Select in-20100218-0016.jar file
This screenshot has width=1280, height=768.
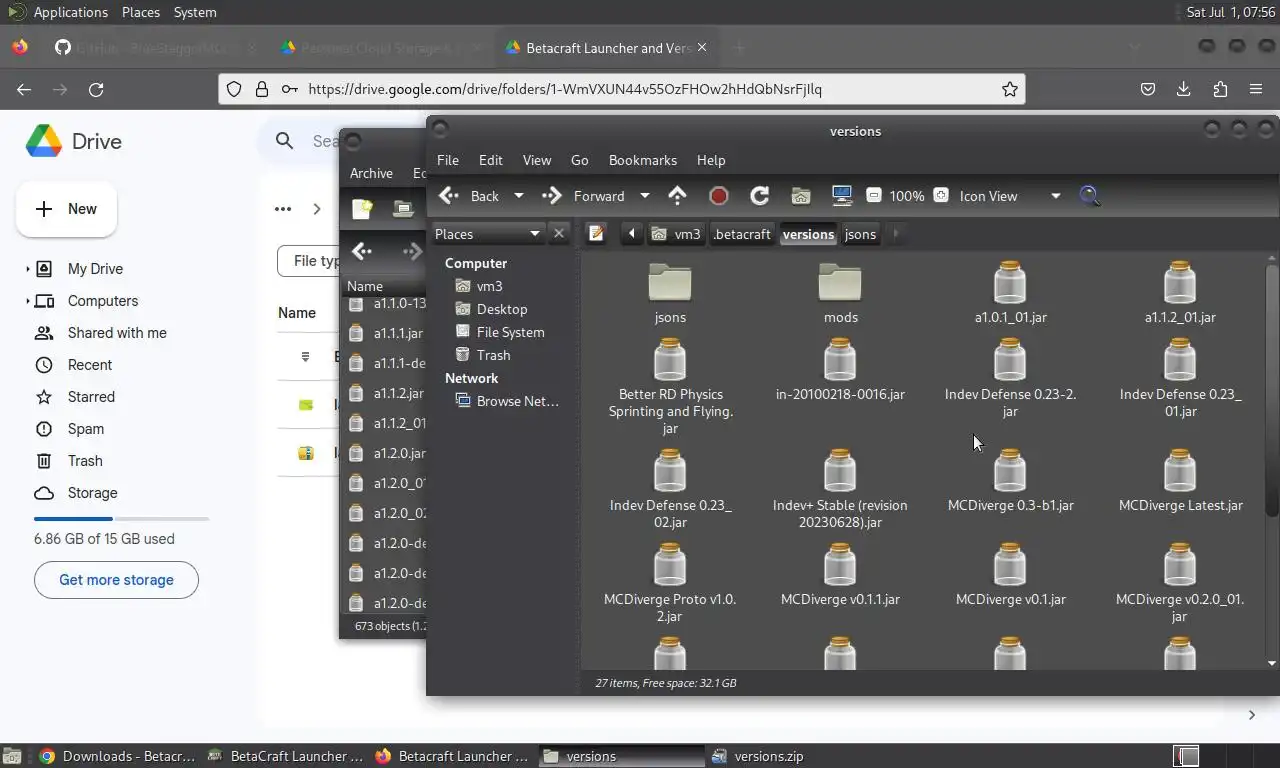pos(840,370)
